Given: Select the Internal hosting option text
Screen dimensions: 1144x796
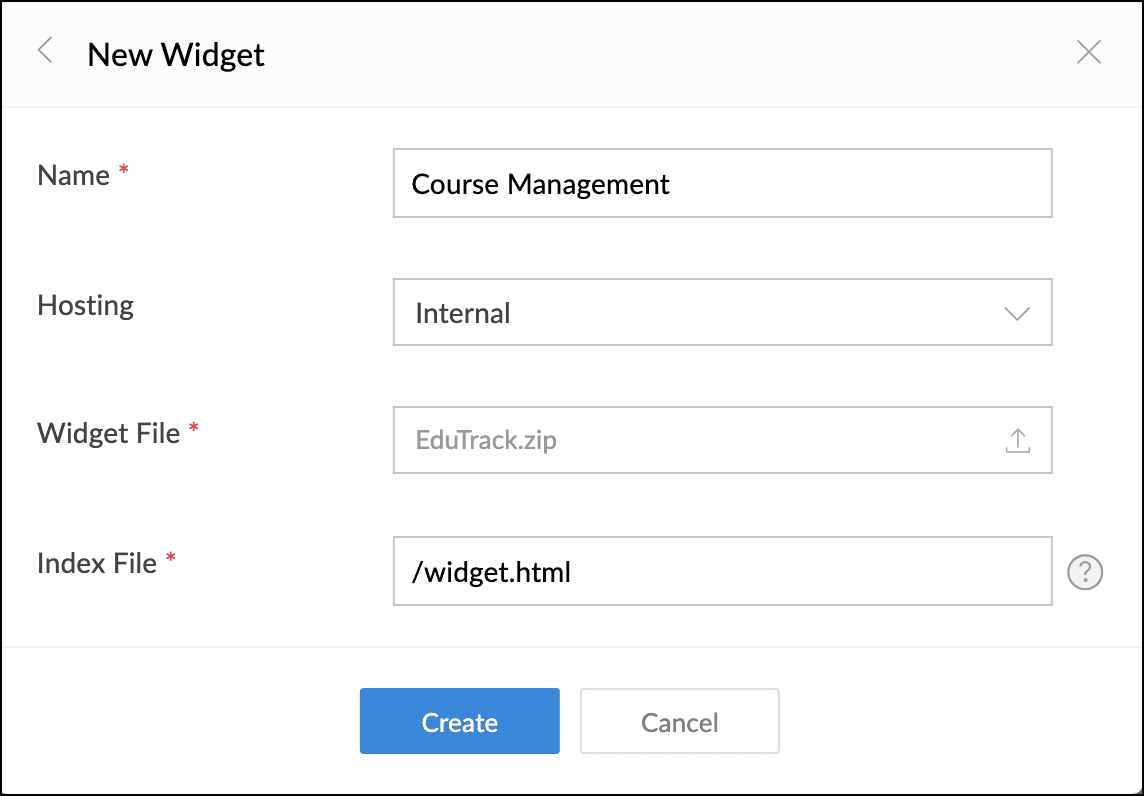Looking at the screenshot, I should pos(463,313).
